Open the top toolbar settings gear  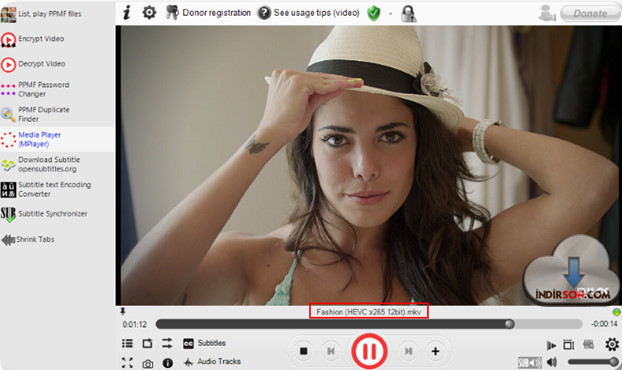149,13
